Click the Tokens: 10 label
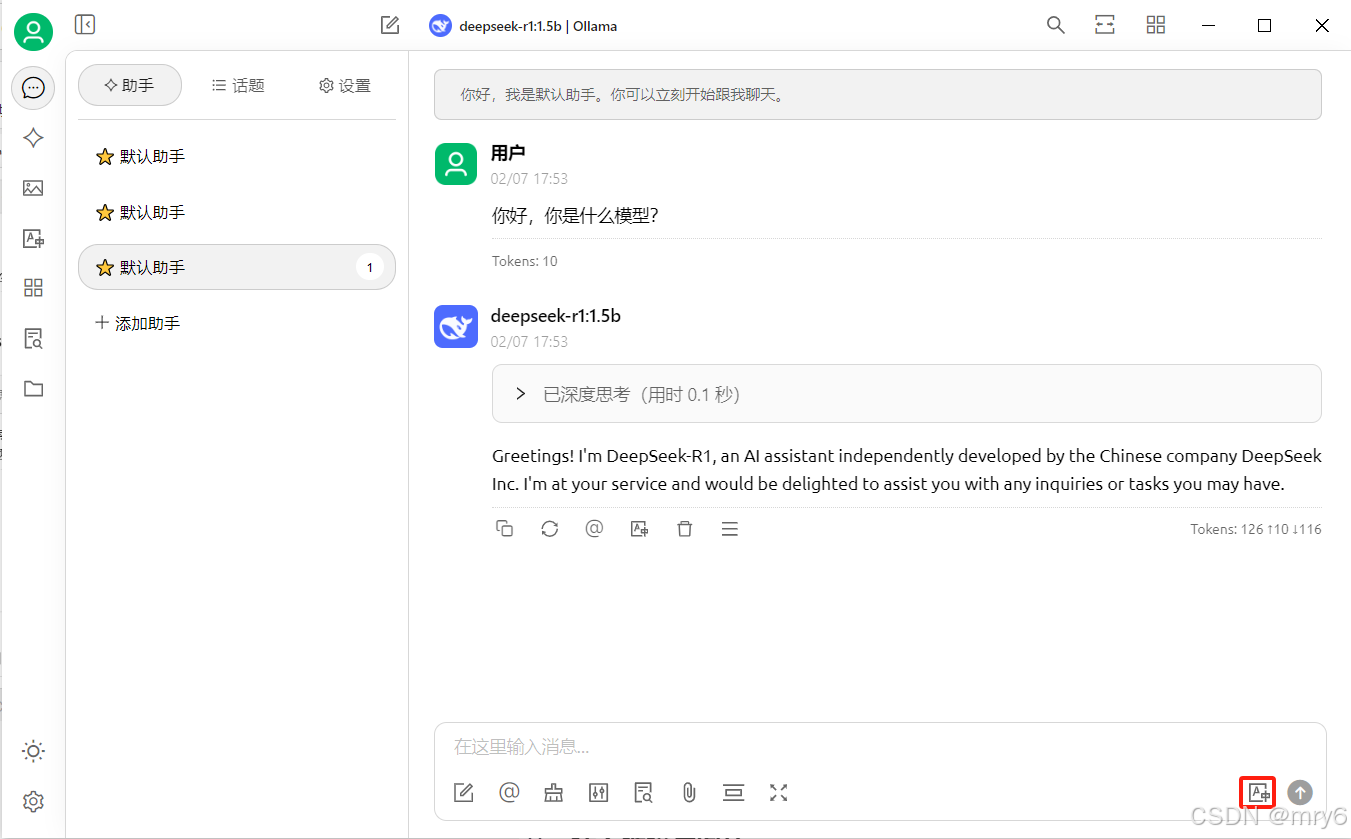The image size is (1351, 839). pos(525,261)
